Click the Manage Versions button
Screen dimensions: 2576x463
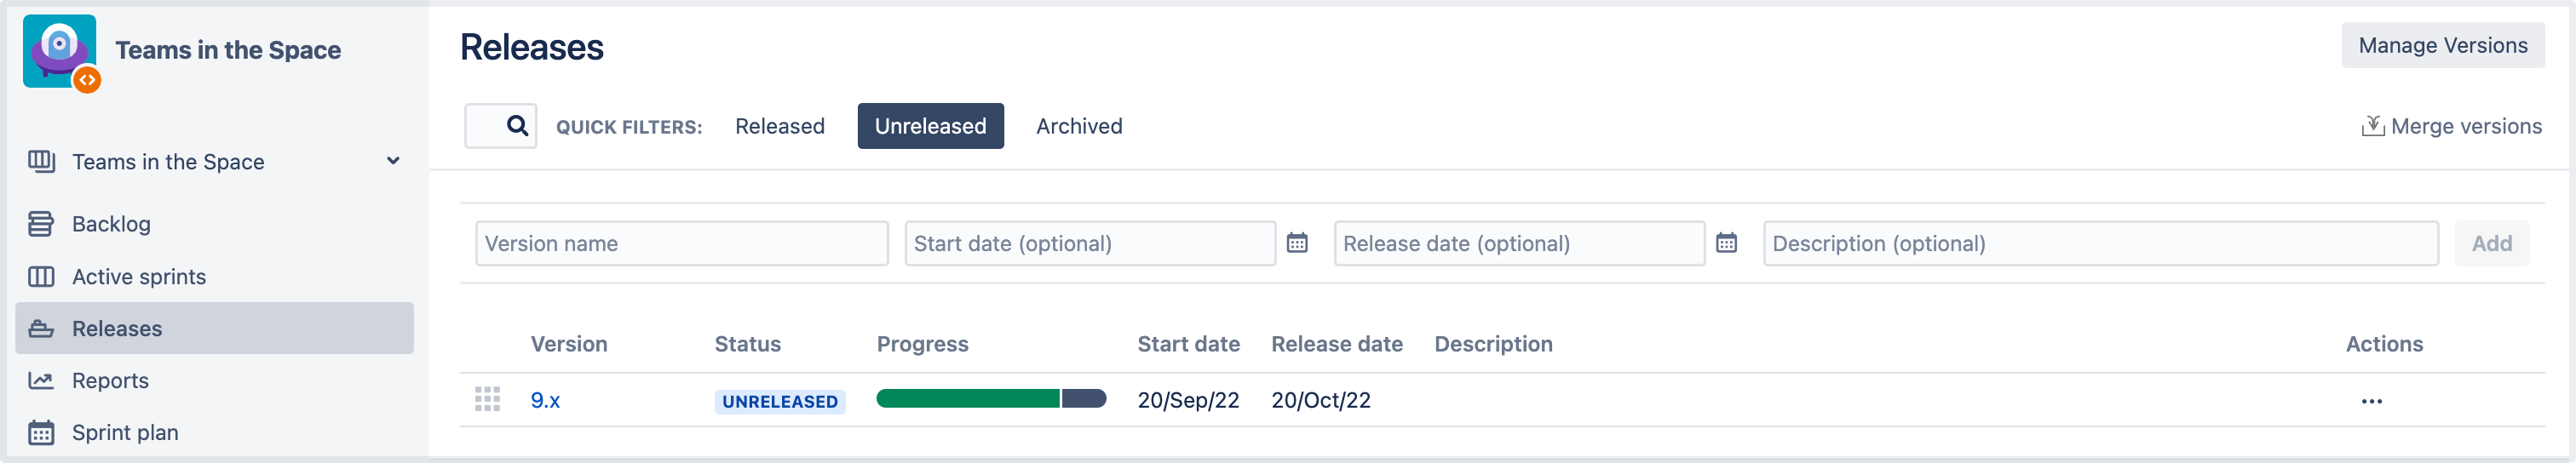tap(2441, 46)
